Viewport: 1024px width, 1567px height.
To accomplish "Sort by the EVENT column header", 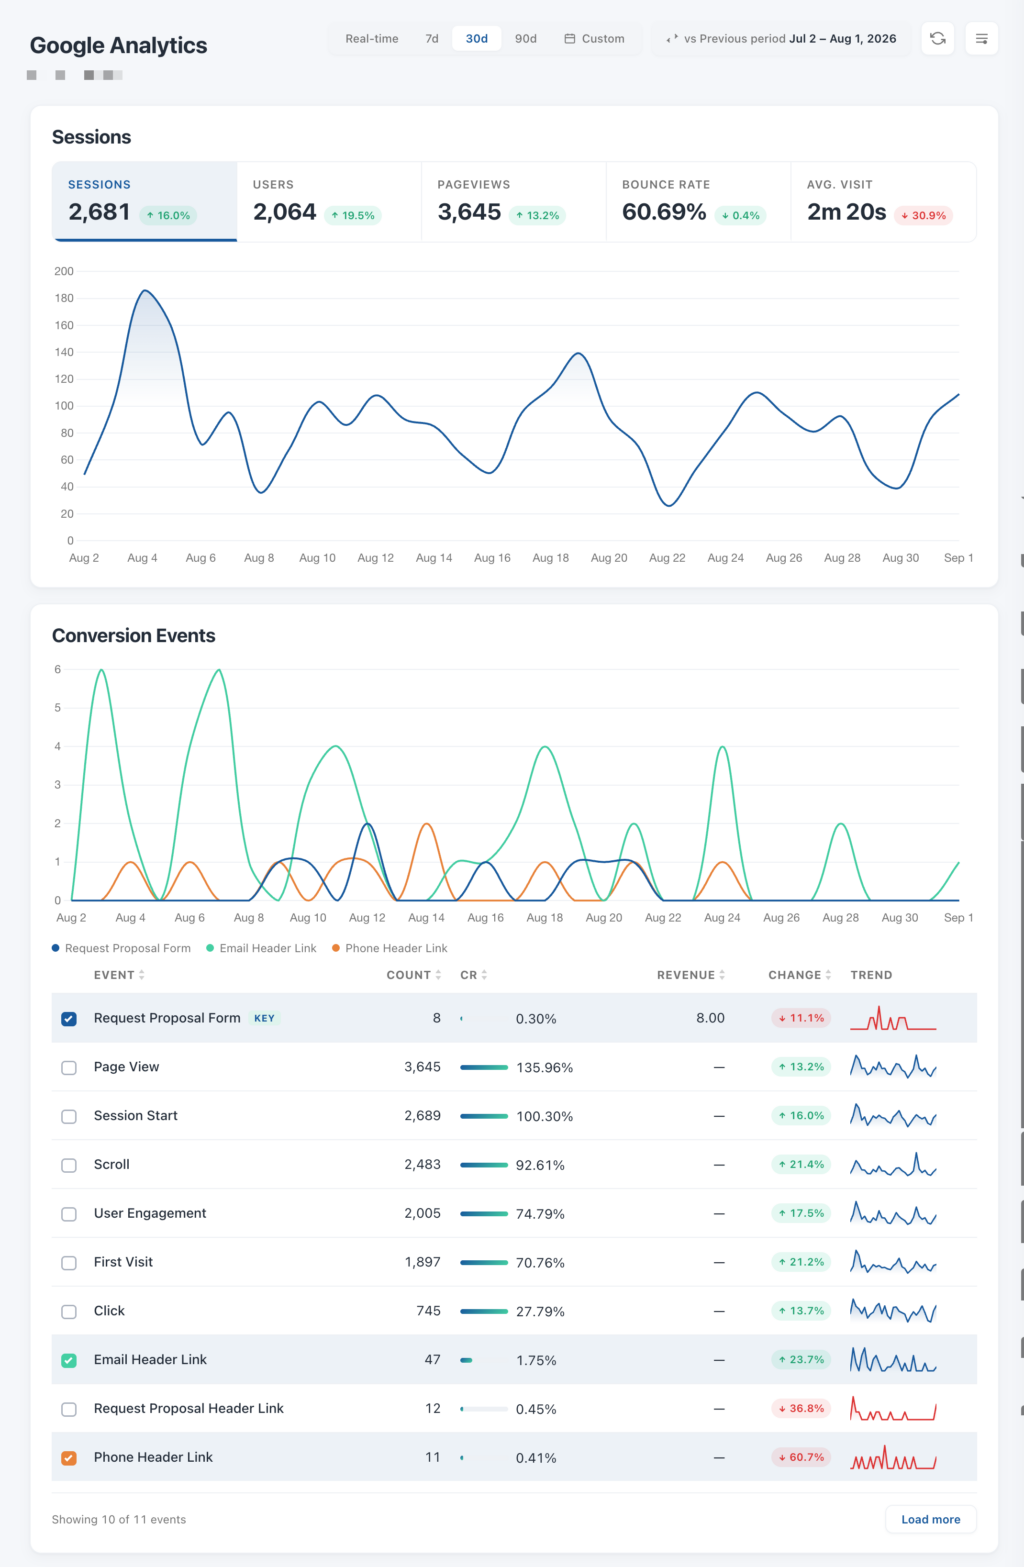I will click(119, 975).
